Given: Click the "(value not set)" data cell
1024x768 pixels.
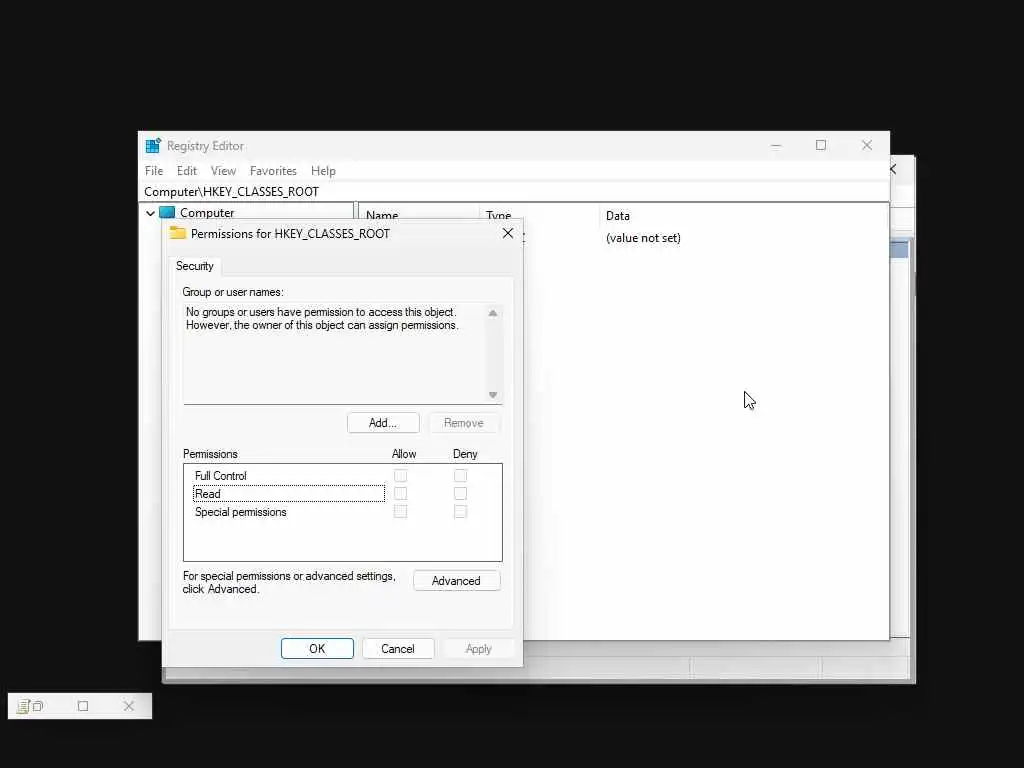Looking at the screenshot, I should pyautogui.click(x=643, y=238).
